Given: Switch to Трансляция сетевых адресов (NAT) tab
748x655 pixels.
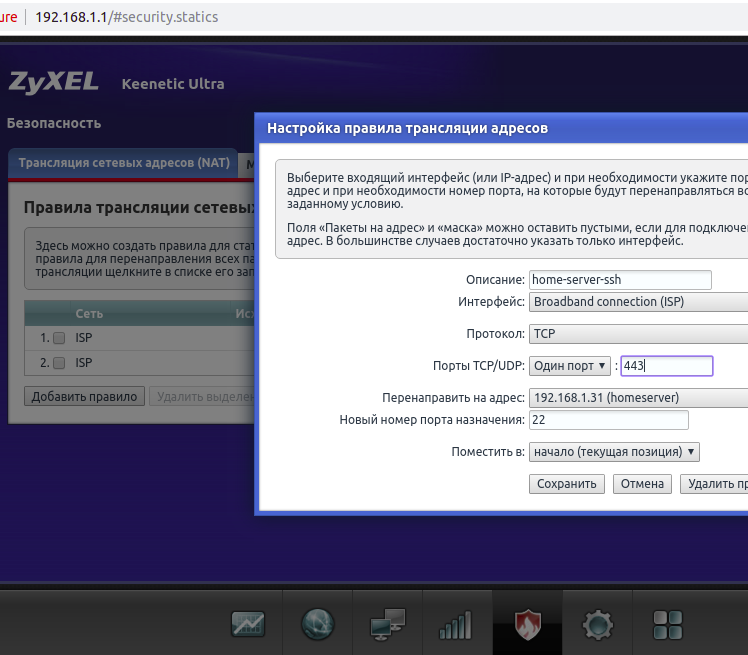Looking at the screenshot, I should (x=123, y=163).
